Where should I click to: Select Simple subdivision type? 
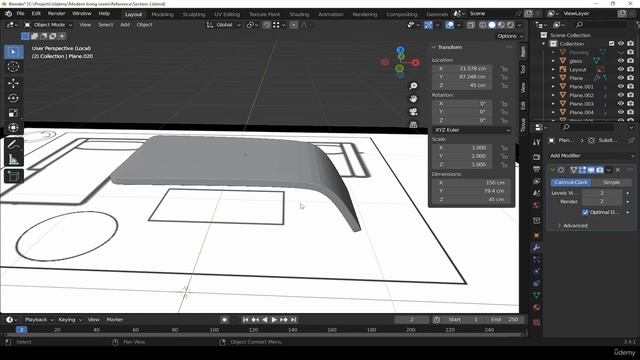(611, 182)
